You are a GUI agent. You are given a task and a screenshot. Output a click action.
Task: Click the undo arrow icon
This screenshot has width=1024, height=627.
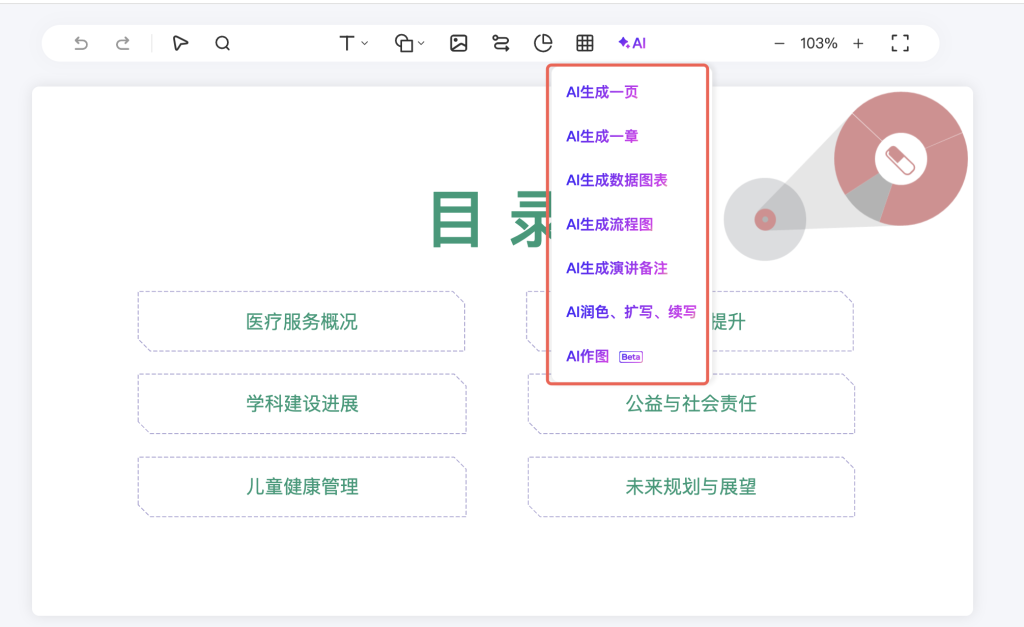[81, 43]
